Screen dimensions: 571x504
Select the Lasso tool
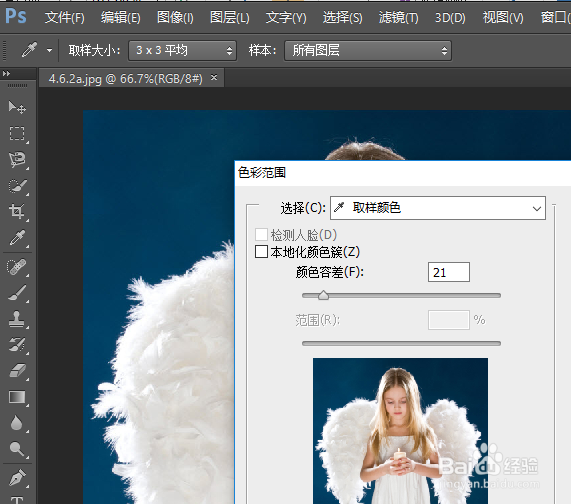[17, 160]
